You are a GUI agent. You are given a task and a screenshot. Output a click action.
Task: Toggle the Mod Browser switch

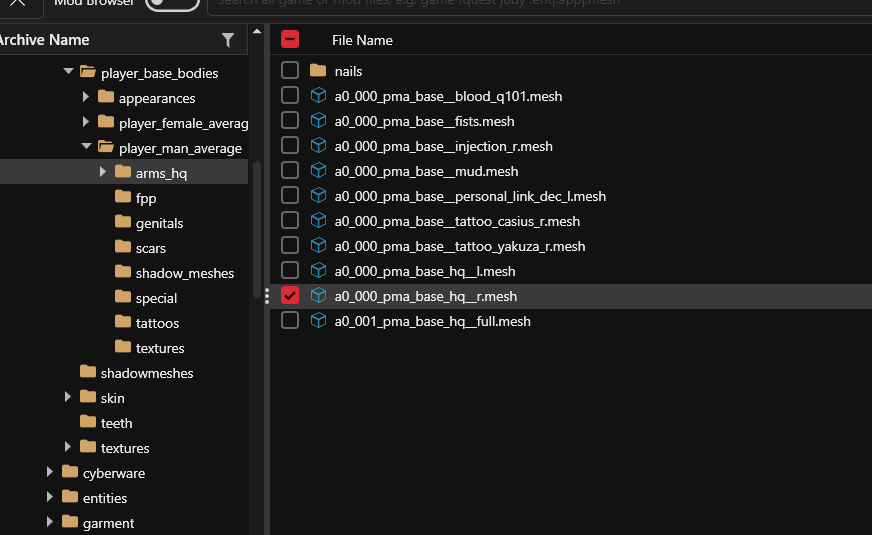coord(171,3)
